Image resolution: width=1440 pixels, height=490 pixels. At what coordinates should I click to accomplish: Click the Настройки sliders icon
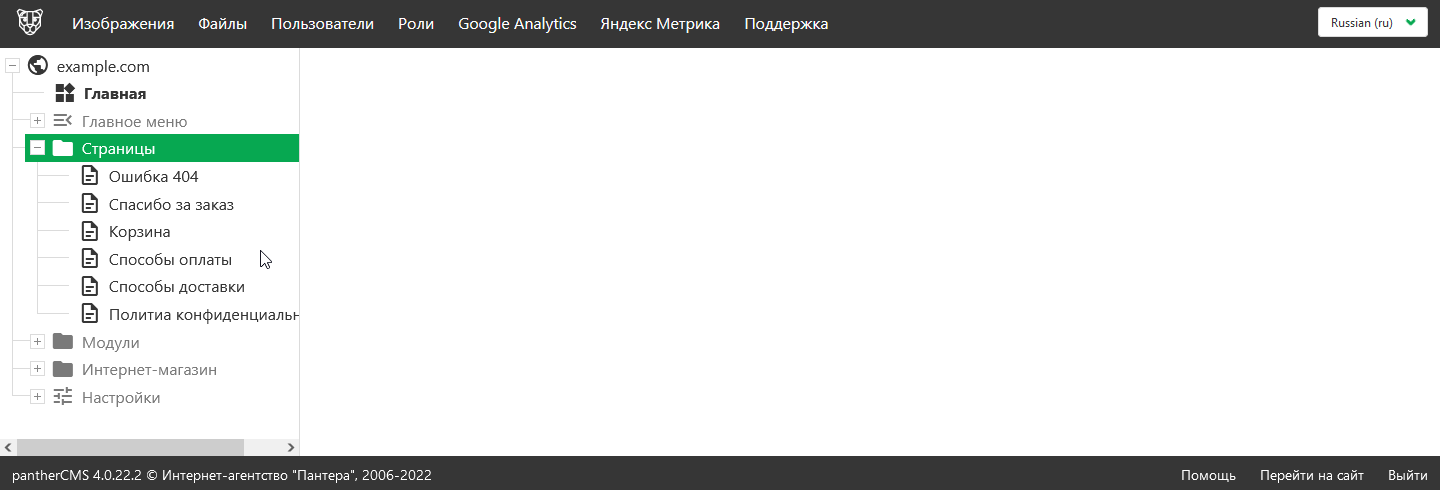click(63, 397)
